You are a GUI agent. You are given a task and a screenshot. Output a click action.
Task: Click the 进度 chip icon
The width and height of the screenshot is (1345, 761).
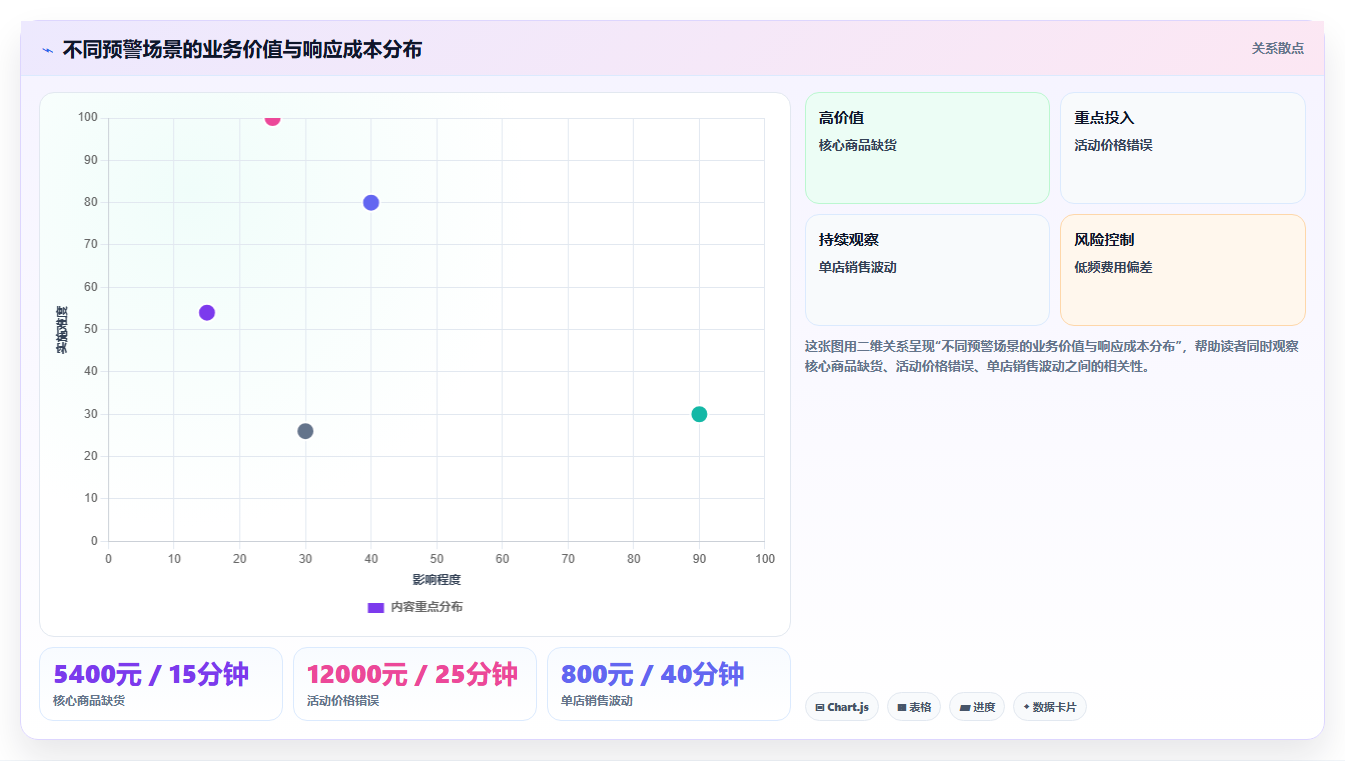tap(965, 707)
